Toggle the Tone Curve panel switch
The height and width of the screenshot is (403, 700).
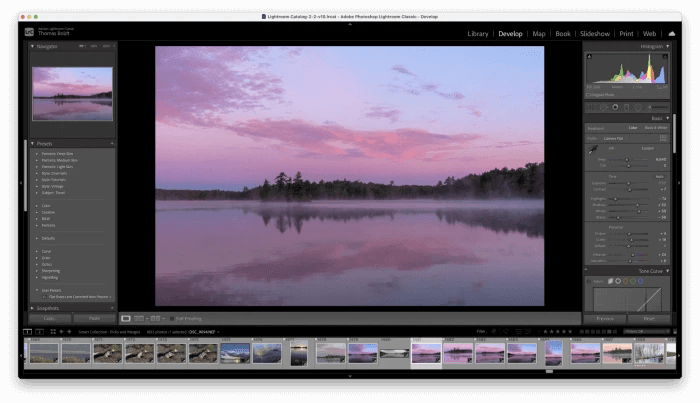586,270
